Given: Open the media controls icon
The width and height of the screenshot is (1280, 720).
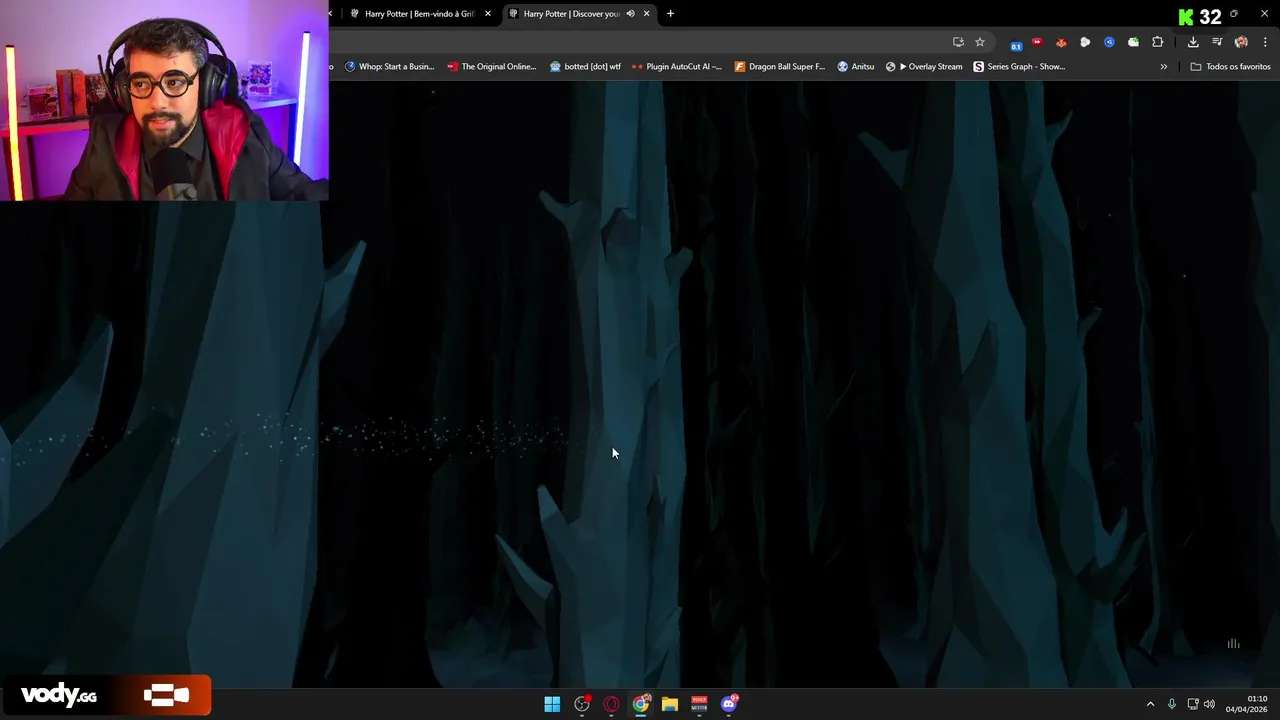Looking at the screenshot, I should (1217, 42).
